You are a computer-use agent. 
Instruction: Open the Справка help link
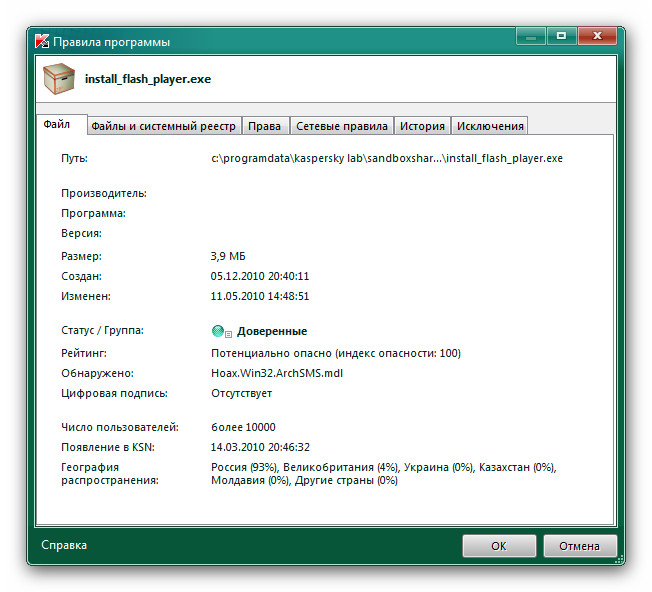[64, 545]
